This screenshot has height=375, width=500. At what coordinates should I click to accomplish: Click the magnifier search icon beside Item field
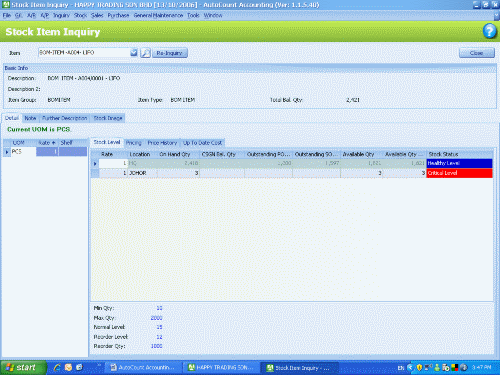point(145,53)
